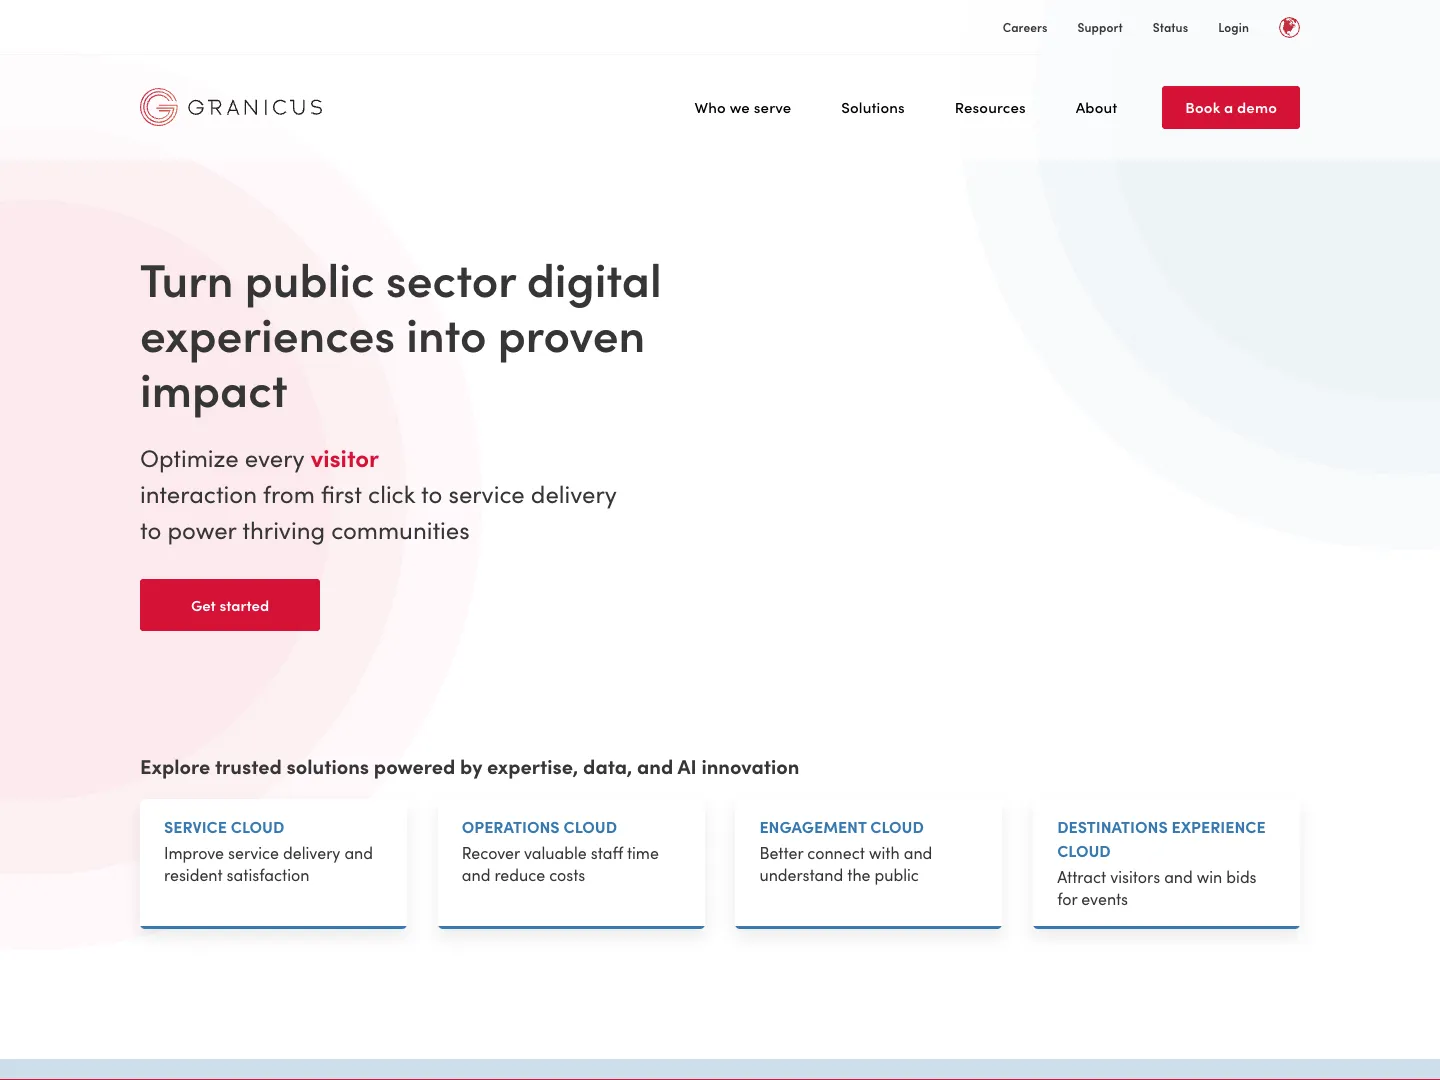Open the Service Cloud card
1440x1080 pixels.
tap(274, 864)
